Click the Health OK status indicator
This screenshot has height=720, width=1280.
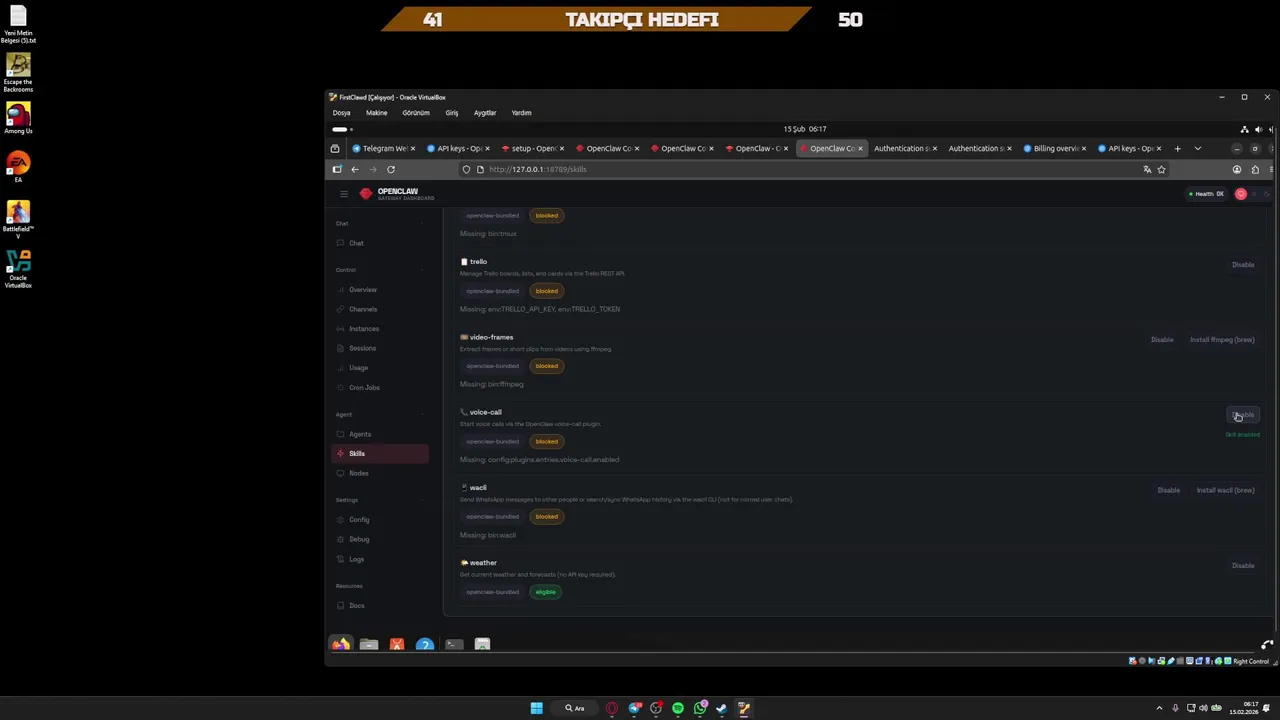click(x=1207, y=194)
